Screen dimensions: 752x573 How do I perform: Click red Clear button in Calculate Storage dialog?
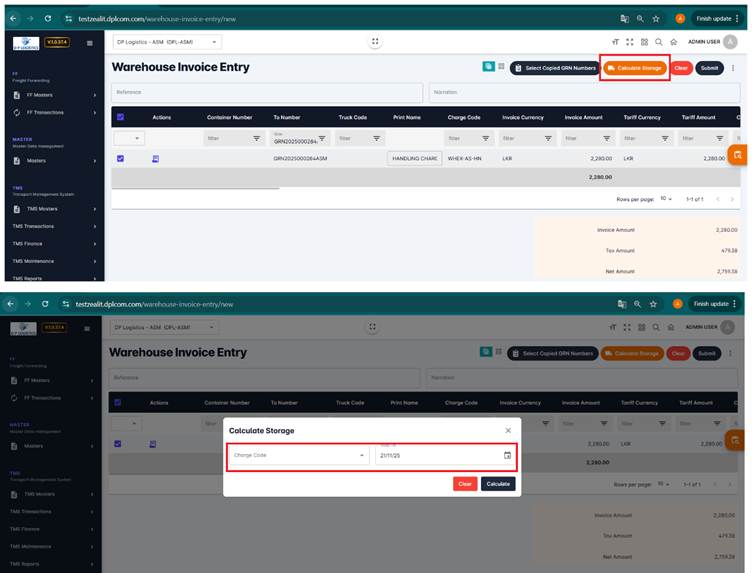tap(465, 484)
